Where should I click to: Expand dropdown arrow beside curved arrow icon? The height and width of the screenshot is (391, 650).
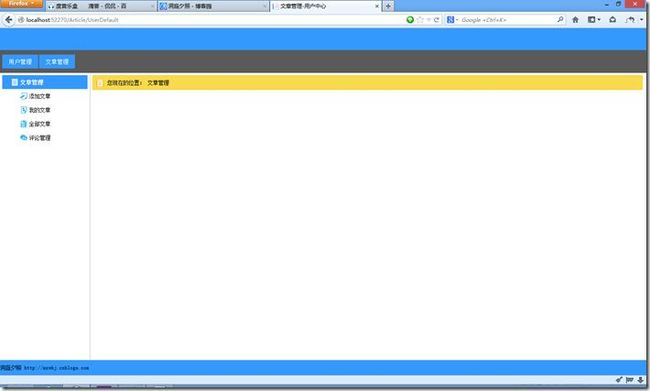pos(641,20)
